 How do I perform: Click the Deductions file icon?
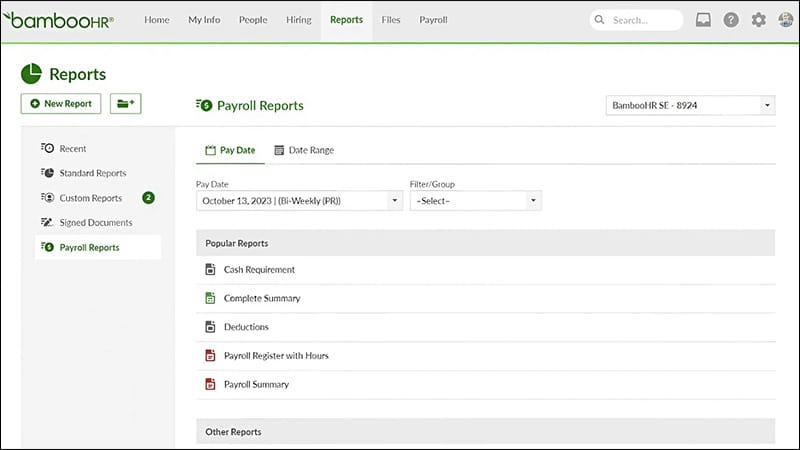point(210,327)
